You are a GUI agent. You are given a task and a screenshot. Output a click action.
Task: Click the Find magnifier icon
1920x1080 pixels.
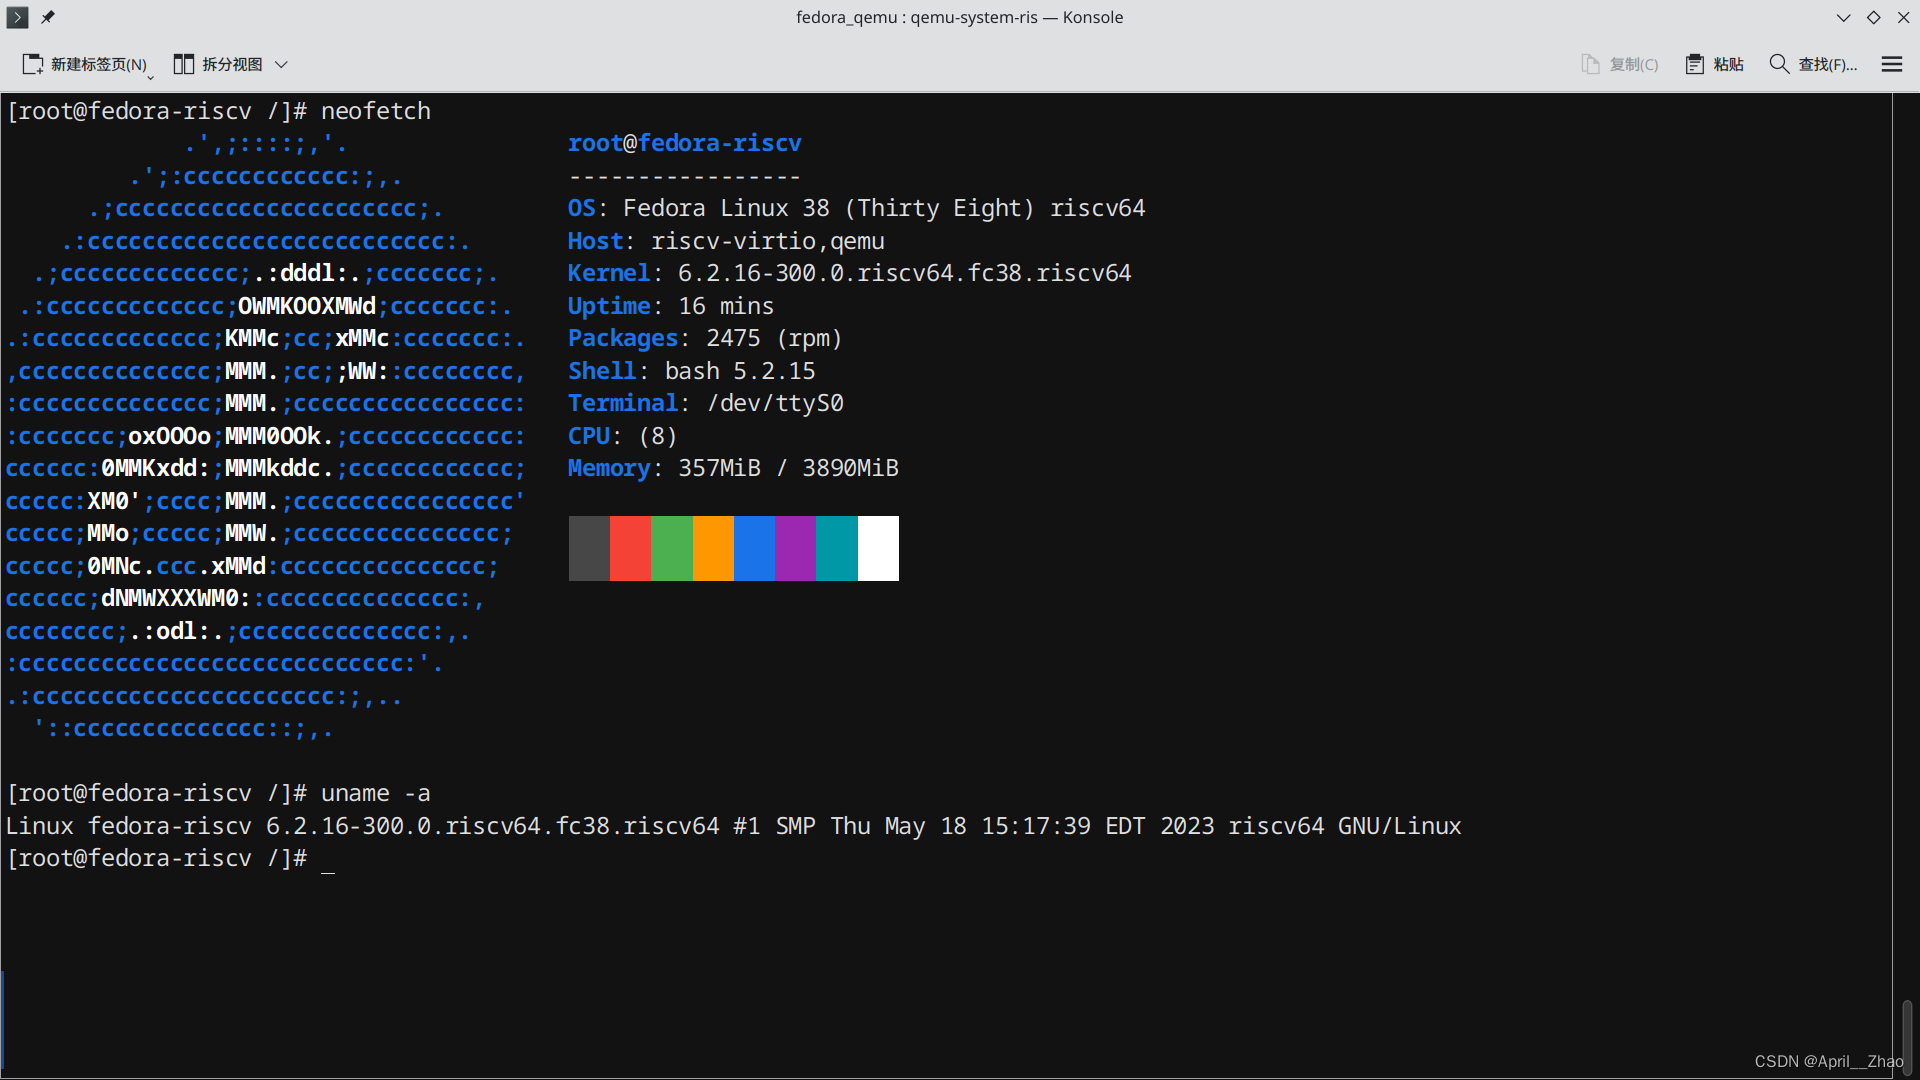click(1779, 64)
